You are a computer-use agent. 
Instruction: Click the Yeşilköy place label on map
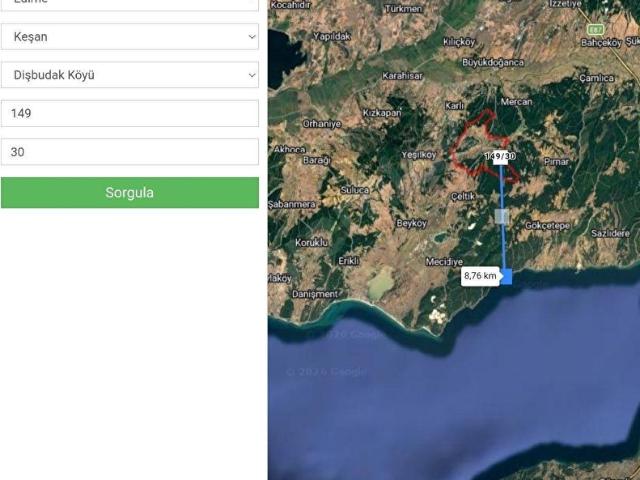[419, 155]
